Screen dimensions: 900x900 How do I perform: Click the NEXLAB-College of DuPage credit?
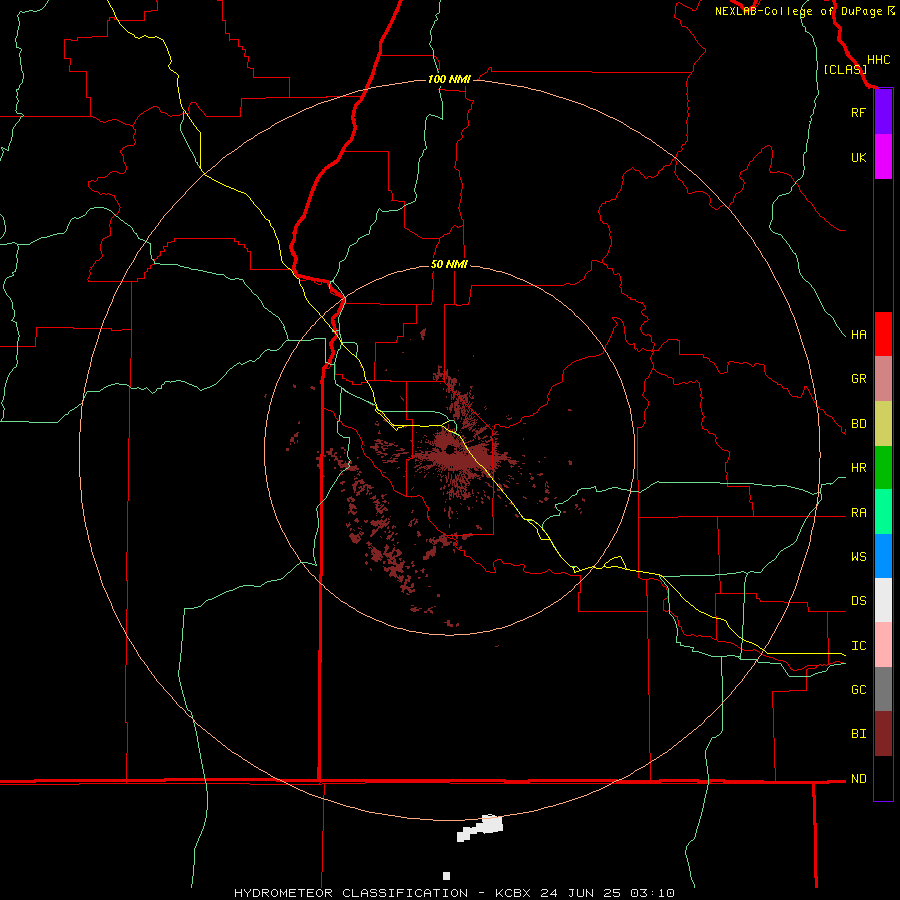coord(798,11)
